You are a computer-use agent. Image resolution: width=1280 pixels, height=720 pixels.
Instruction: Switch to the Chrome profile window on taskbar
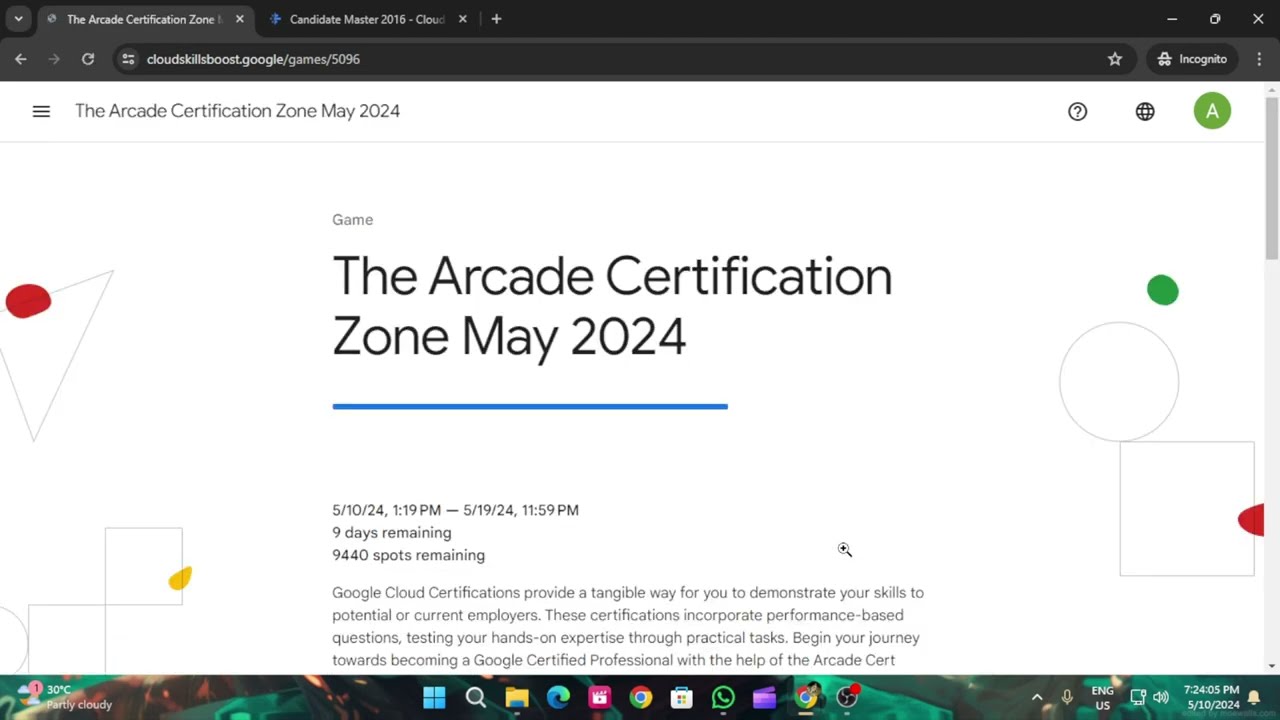806,697
